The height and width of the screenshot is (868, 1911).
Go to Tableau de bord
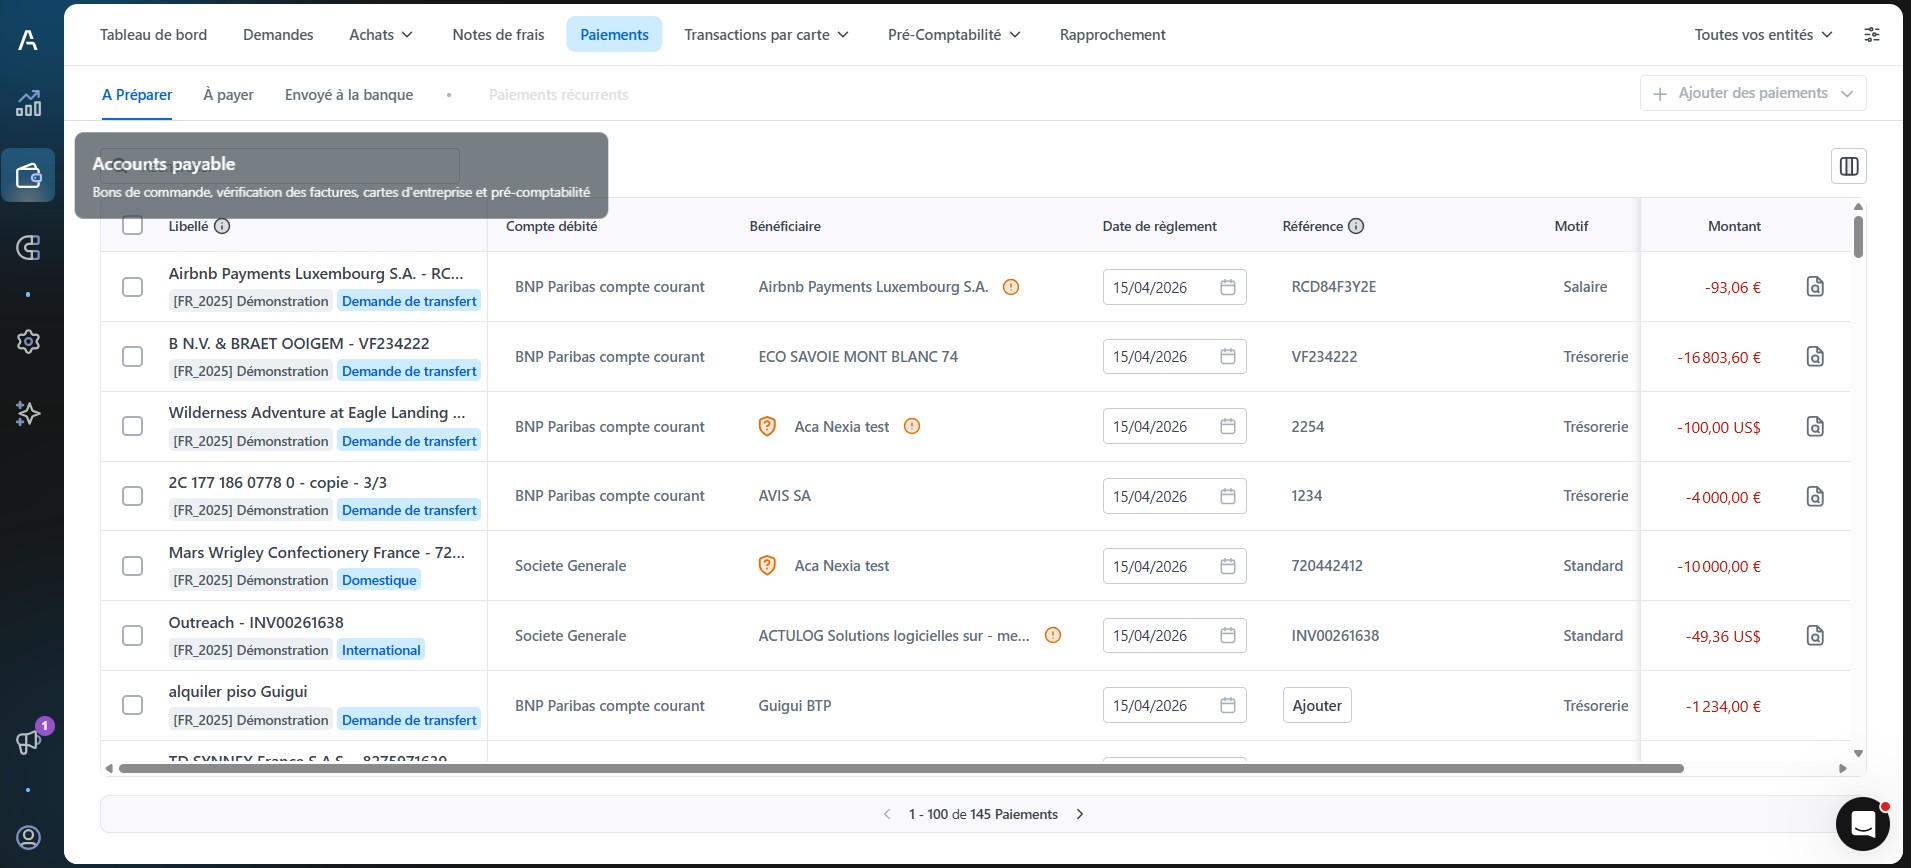pyautogui.click(x=153, y=34)
